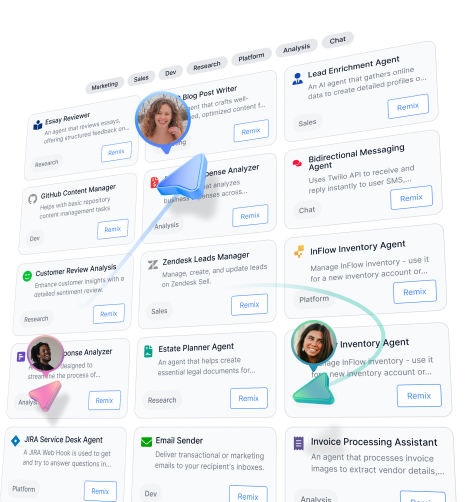Image resolution: width=470 pixels, height=502 pixels.
Task: Click the JIRA Service Desk diamond icon
Action: click(15, 441)
